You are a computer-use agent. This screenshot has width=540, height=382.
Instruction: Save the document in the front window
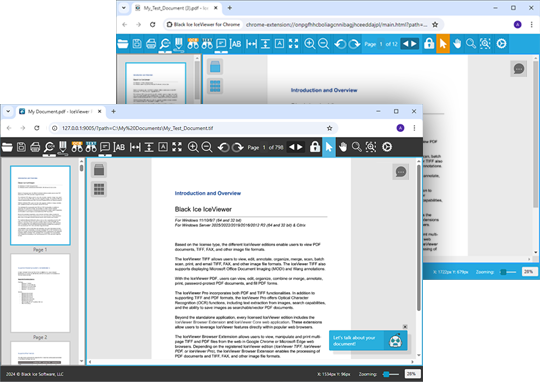tap(21, 147)
